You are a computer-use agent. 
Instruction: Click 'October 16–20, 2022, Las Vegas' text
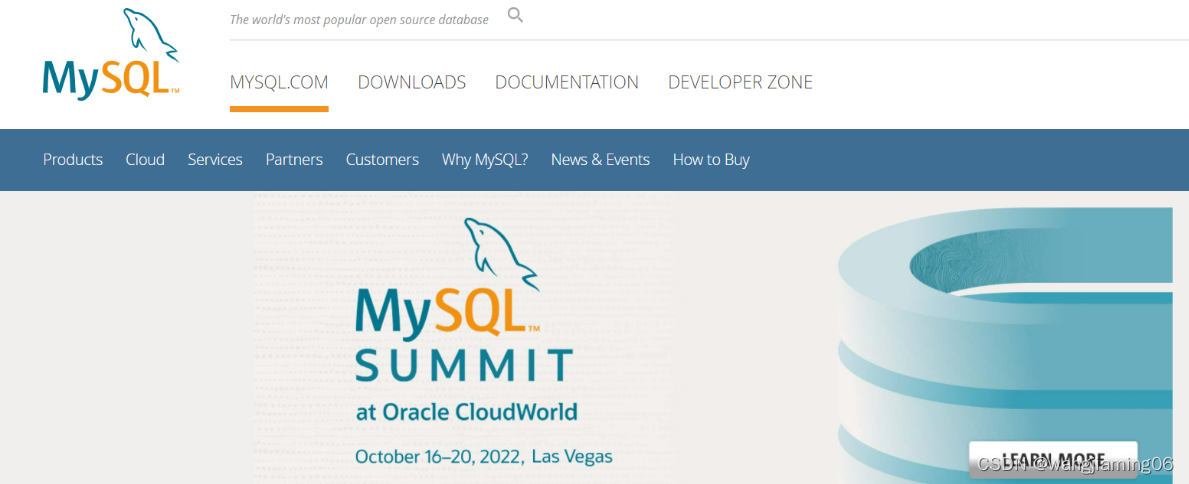tap(484, 457)
